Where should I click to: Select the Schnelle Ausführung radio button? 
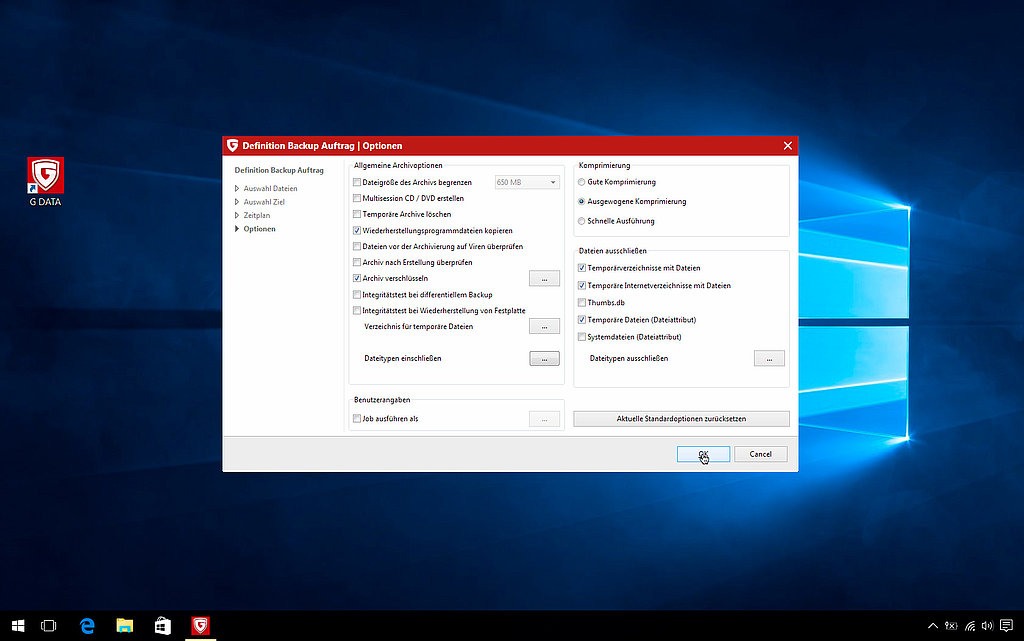pyautogui.click(x=581, y=221)
